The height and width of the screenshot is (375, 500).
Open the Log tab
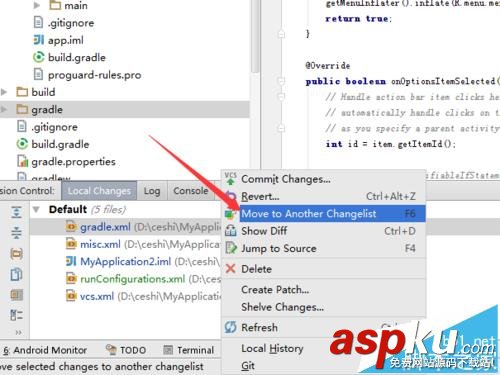(x=152, y=191)
